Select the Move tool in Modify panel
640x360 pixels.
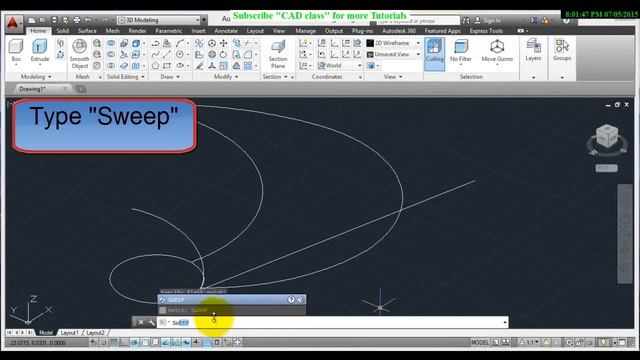click(224, 43)
